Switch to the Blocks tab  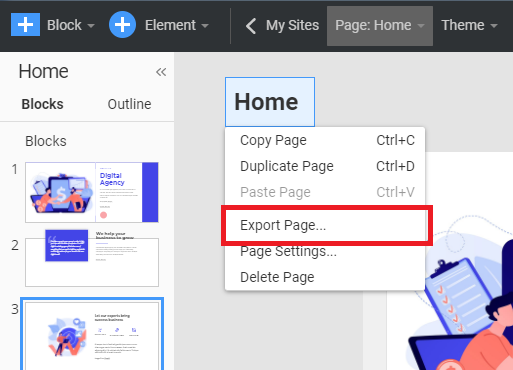[42, 104]
